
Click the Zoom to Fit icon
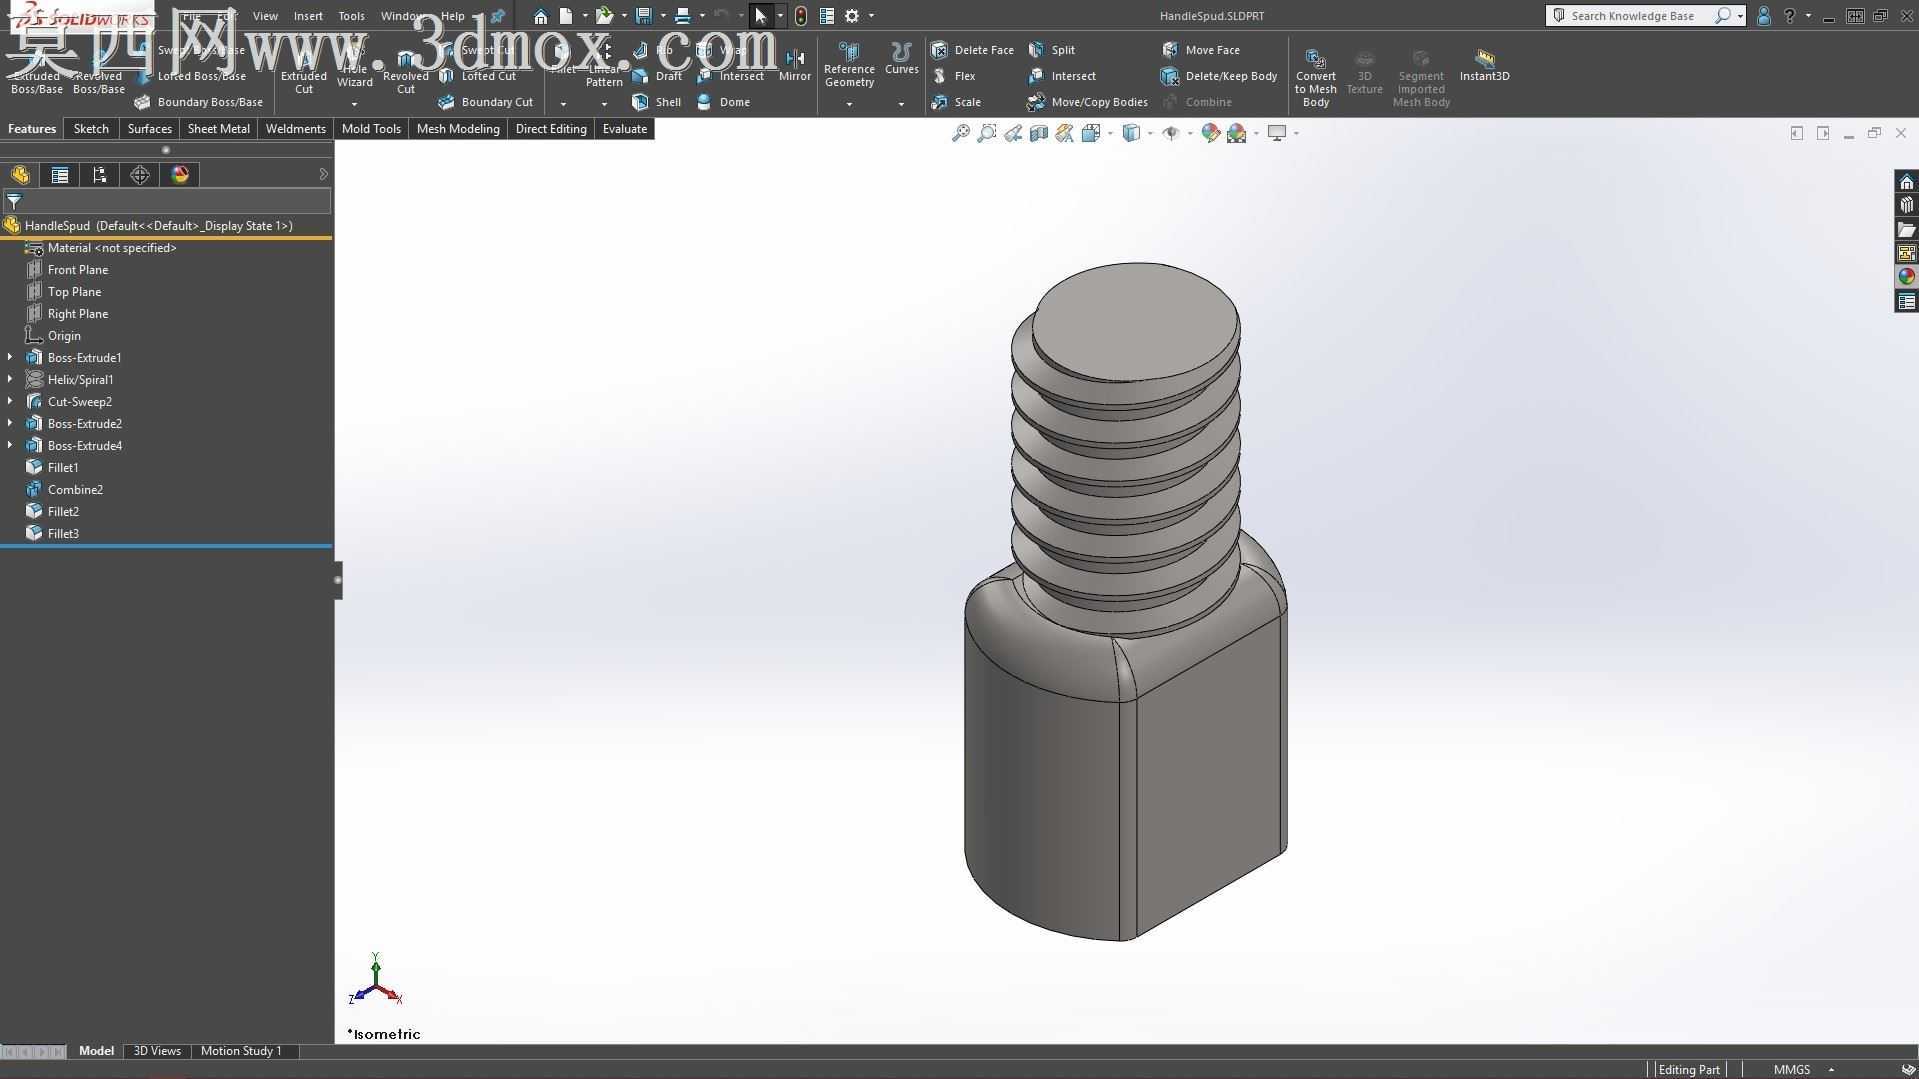[x=961, y=133]
